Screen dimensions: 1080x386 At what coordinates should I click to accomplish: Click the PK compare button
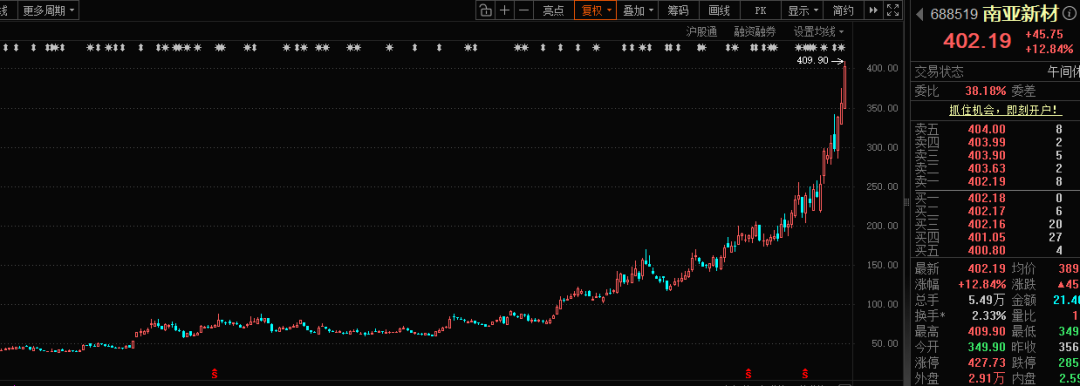(760, 10)
